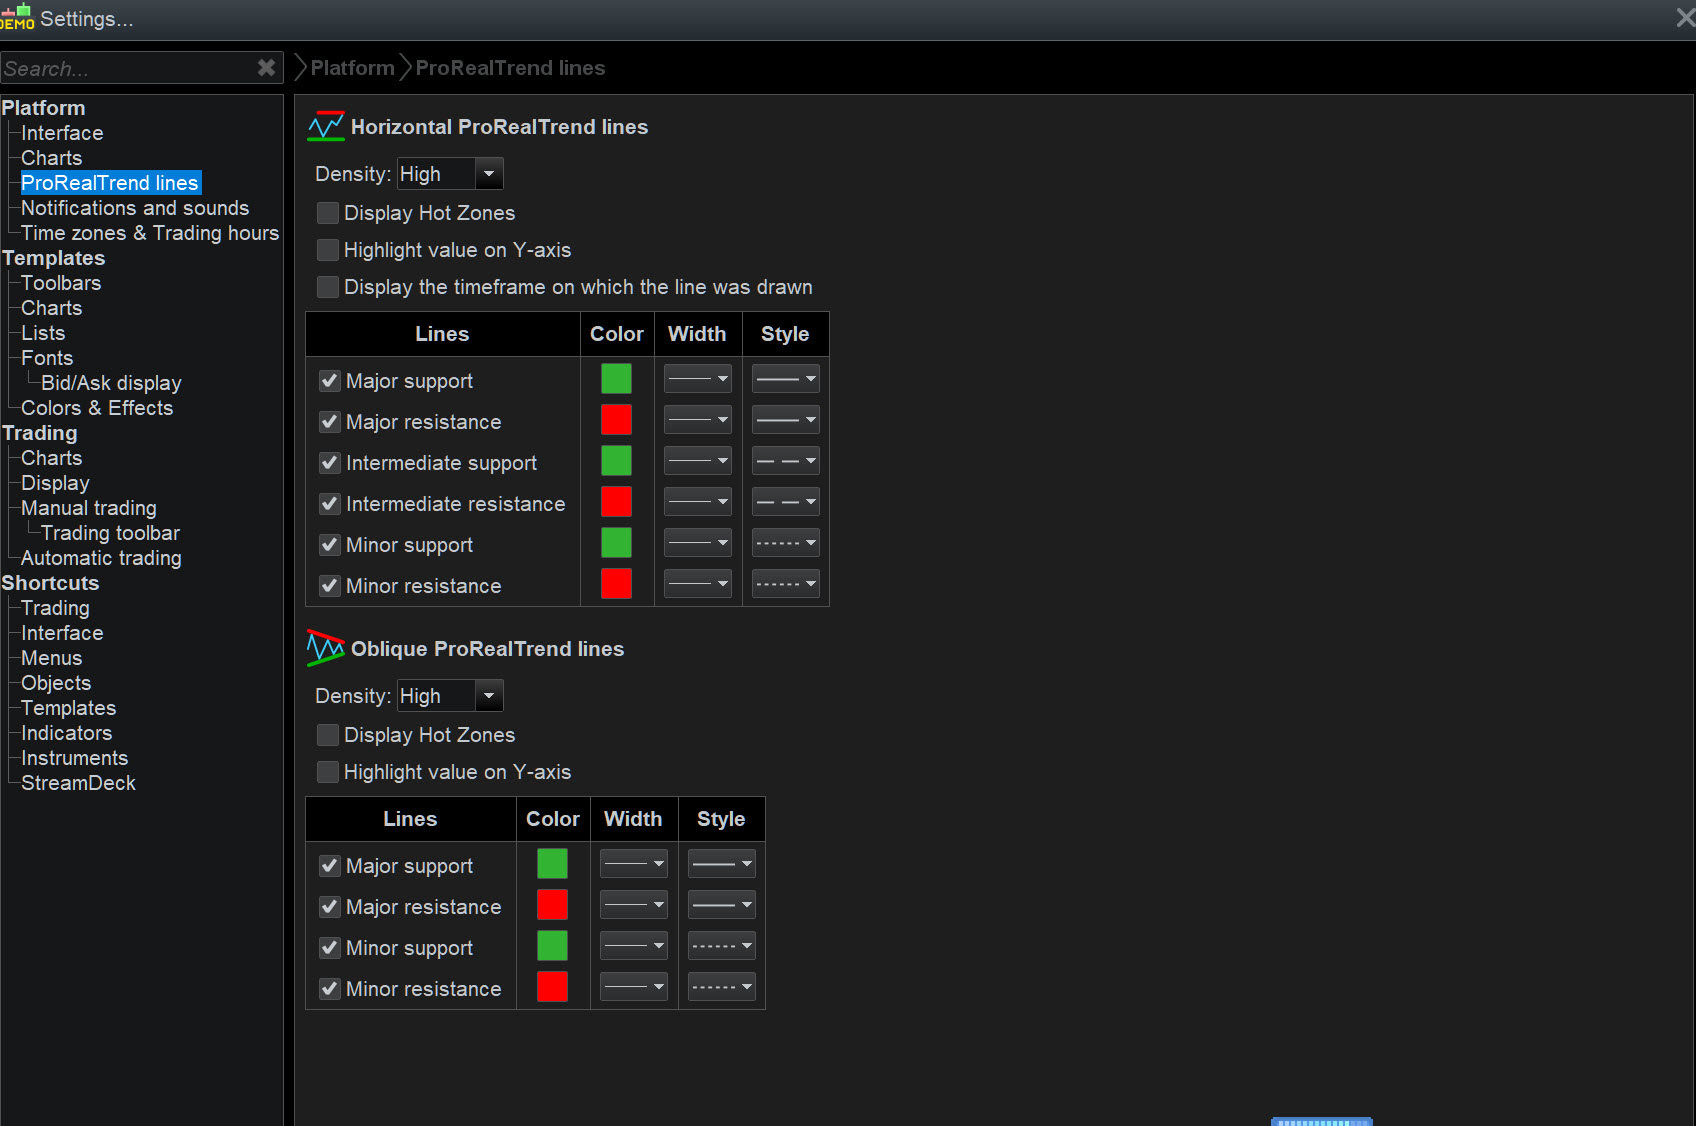Clear the settings search field

click(x=266, y=68)
